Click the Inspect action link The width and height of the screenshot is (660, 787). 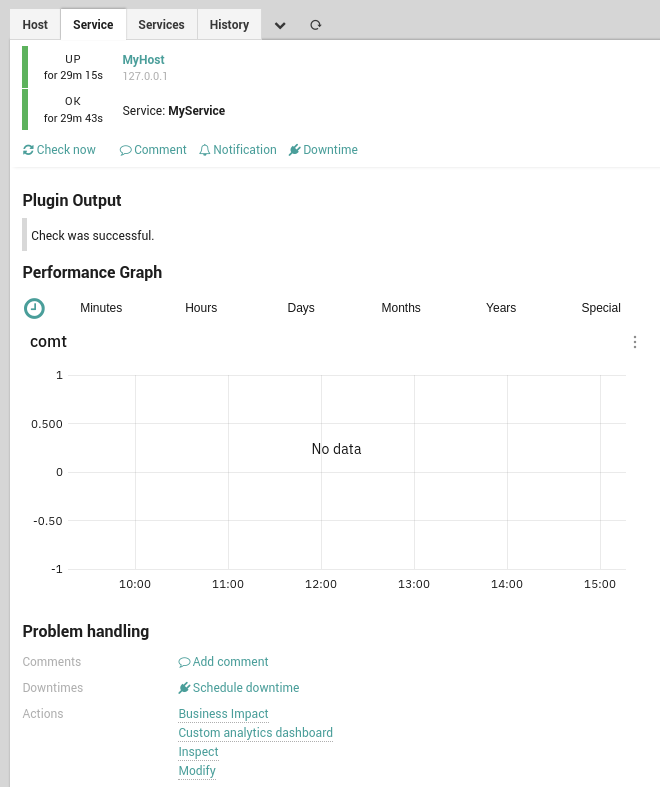(198, 752)
